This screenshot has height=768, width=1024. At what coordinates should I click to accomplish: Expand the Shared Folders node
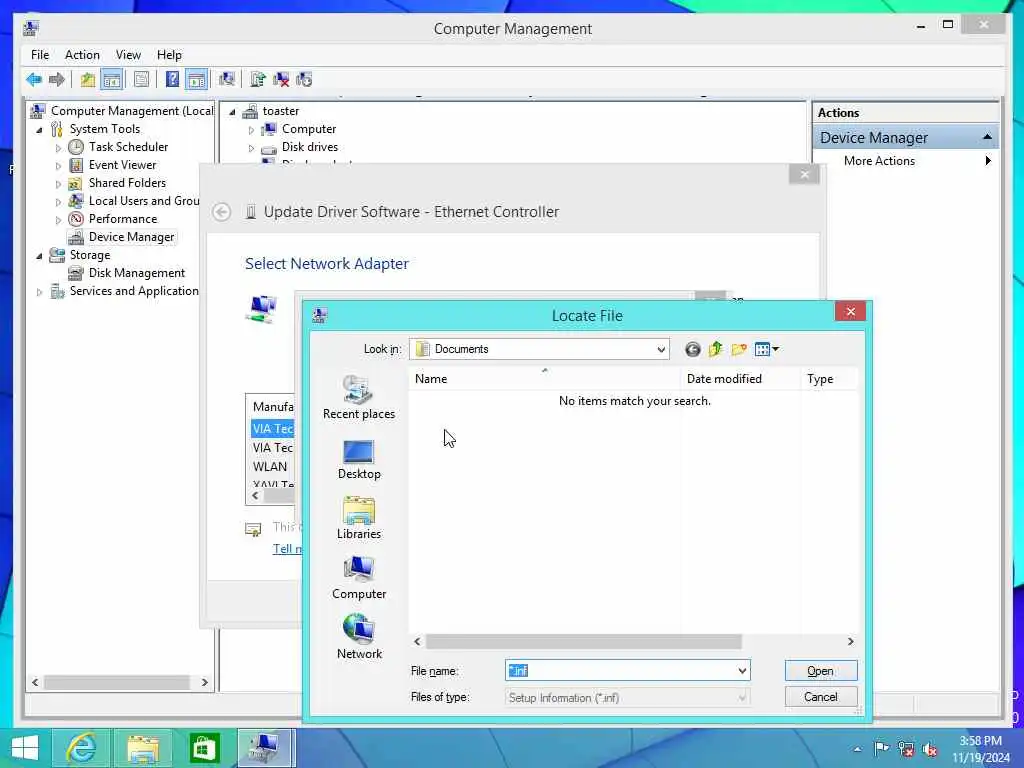(x=58, y=184)
